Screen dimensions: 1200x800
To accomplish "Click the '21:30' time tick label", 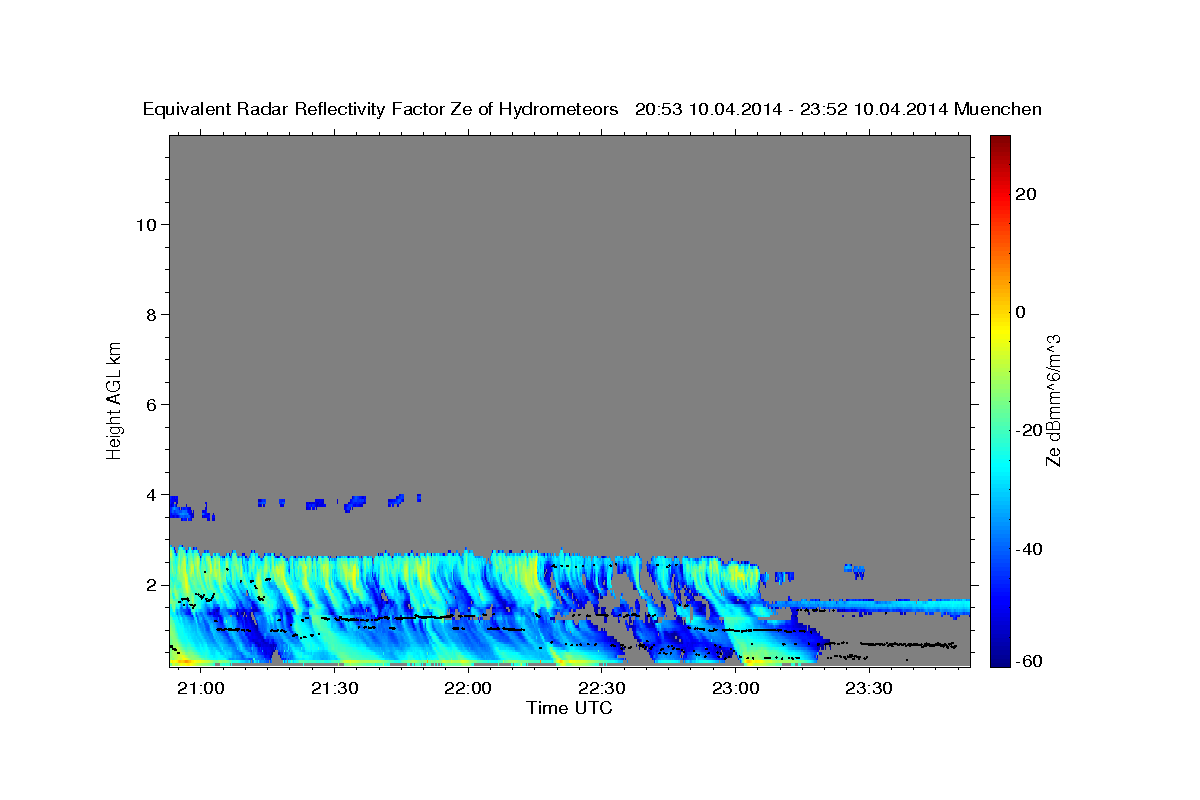I will [335, 689].
